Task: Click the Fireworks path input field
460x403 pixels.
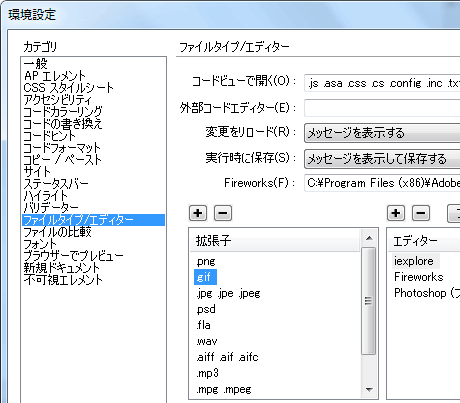Action: point(382,183)
